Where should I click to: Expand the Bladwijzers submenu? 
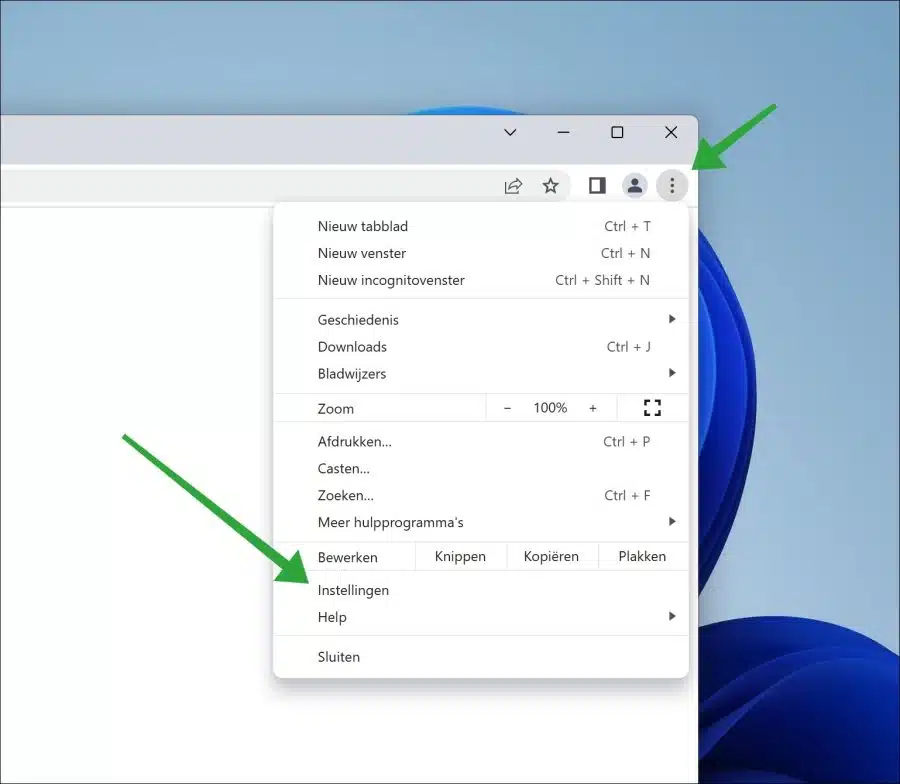tap(481, 374)
